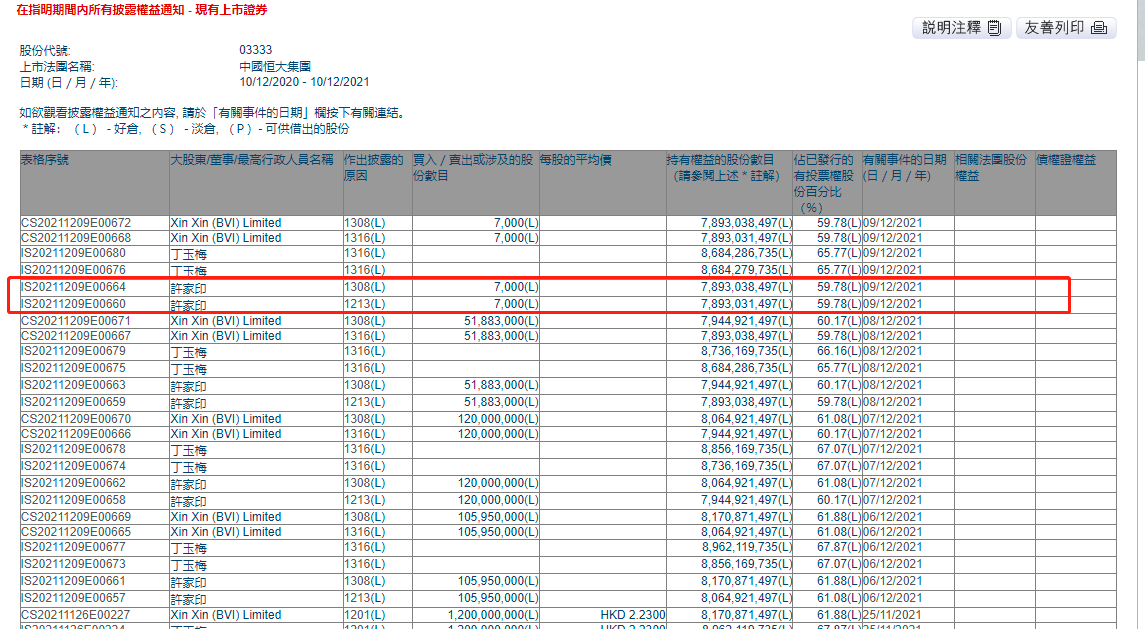This screenshot has width=1145, height=629.
Task: Click 丁玉梅 in row IS20211209E00680
Action: tap(189, 254)
